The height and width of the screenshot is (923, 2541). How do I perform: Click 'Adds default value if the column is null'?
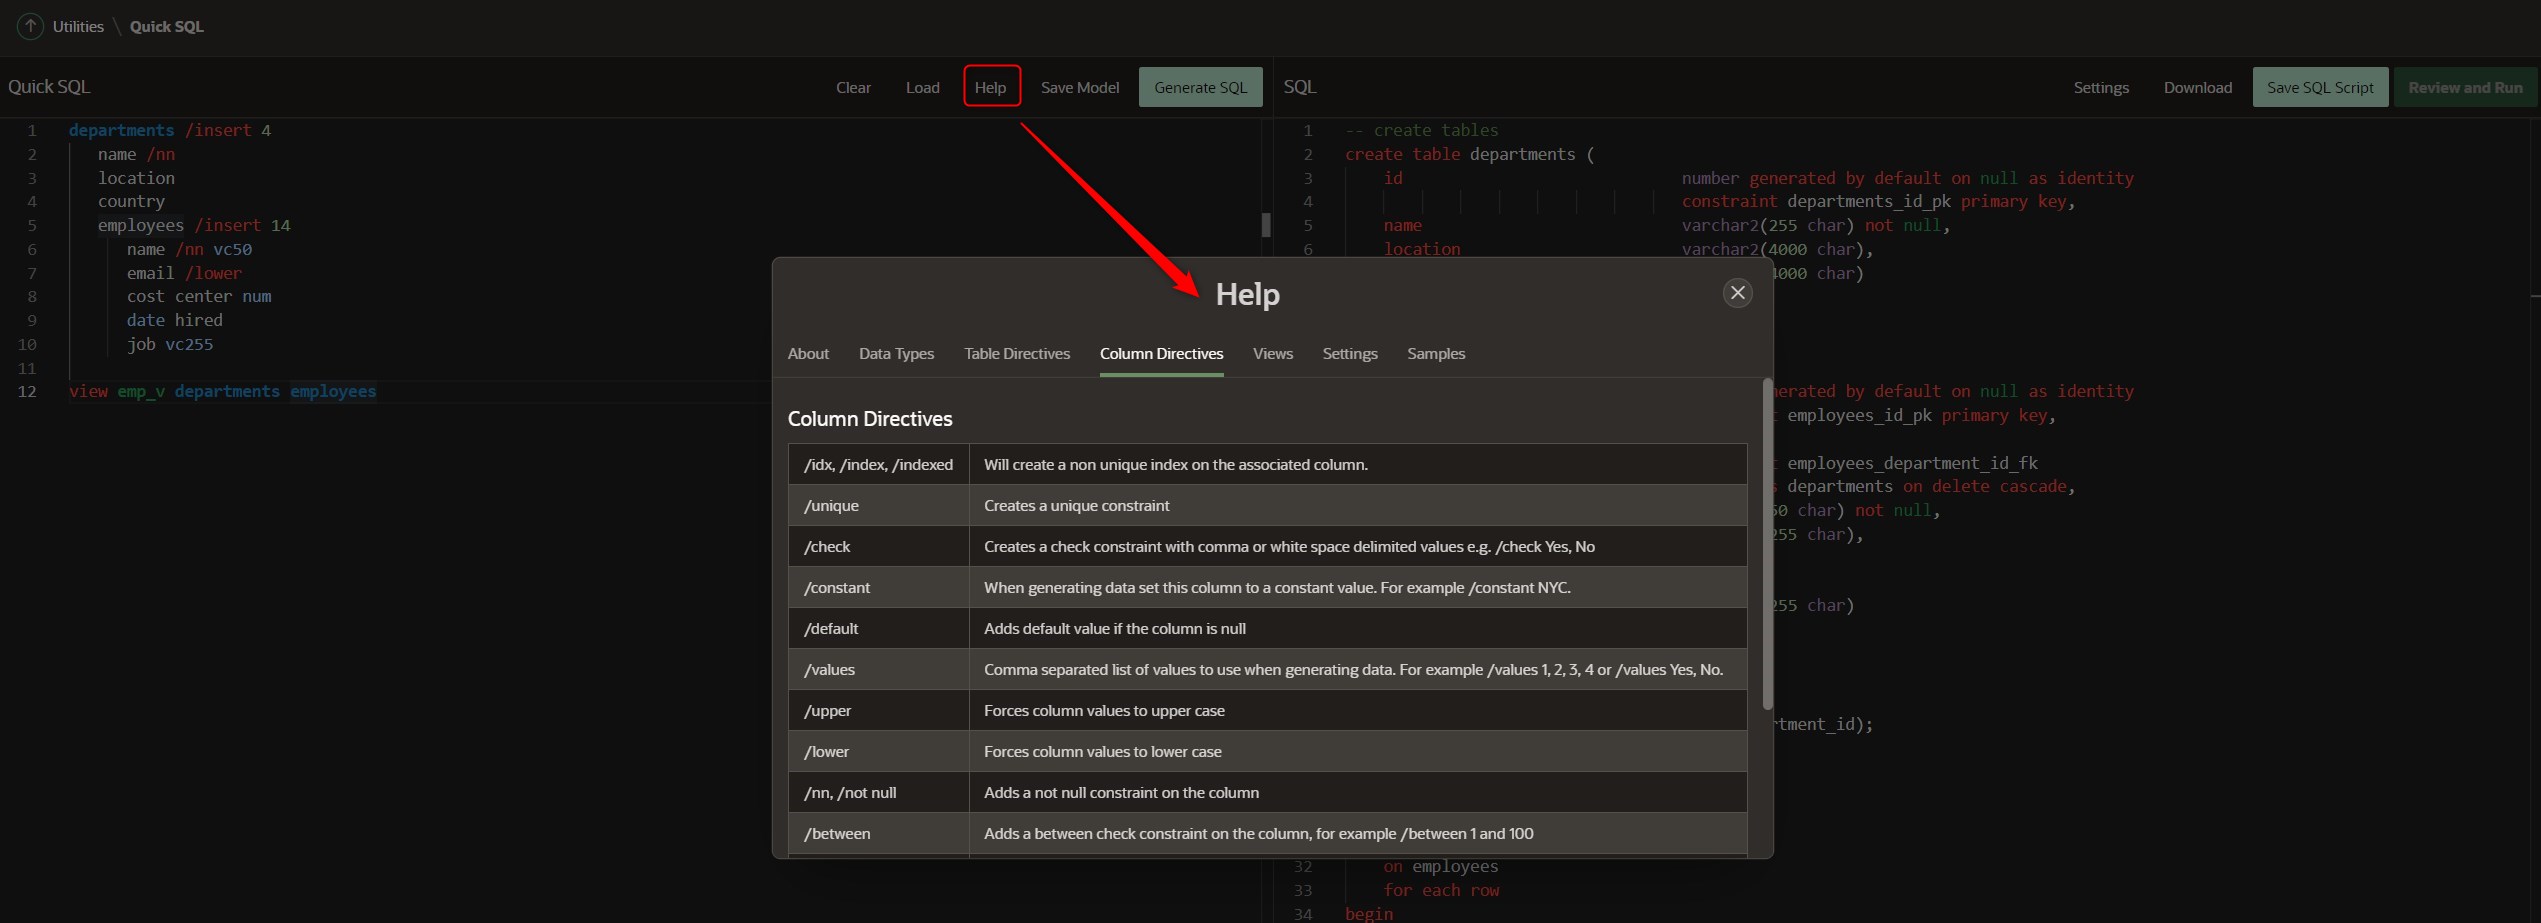pyautogui.click(x=1114, y=629)
